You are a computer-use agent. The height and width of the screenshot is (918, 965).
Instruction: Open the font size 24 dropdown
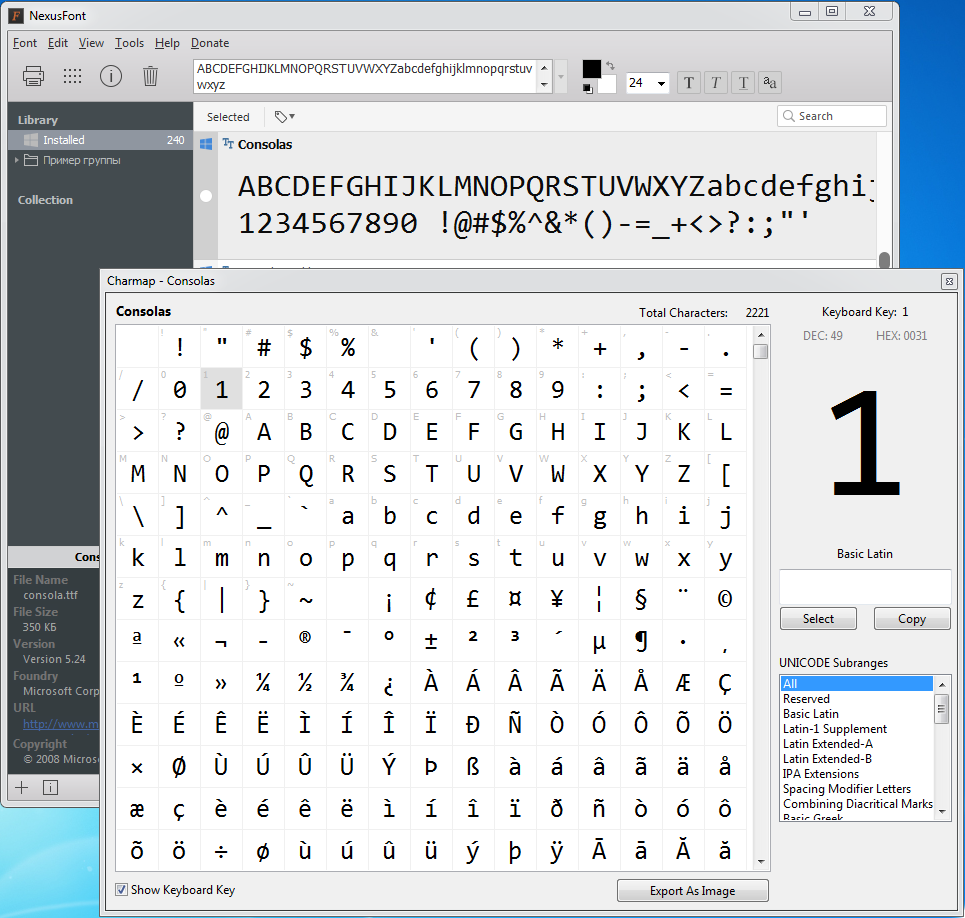coord(662,83)
